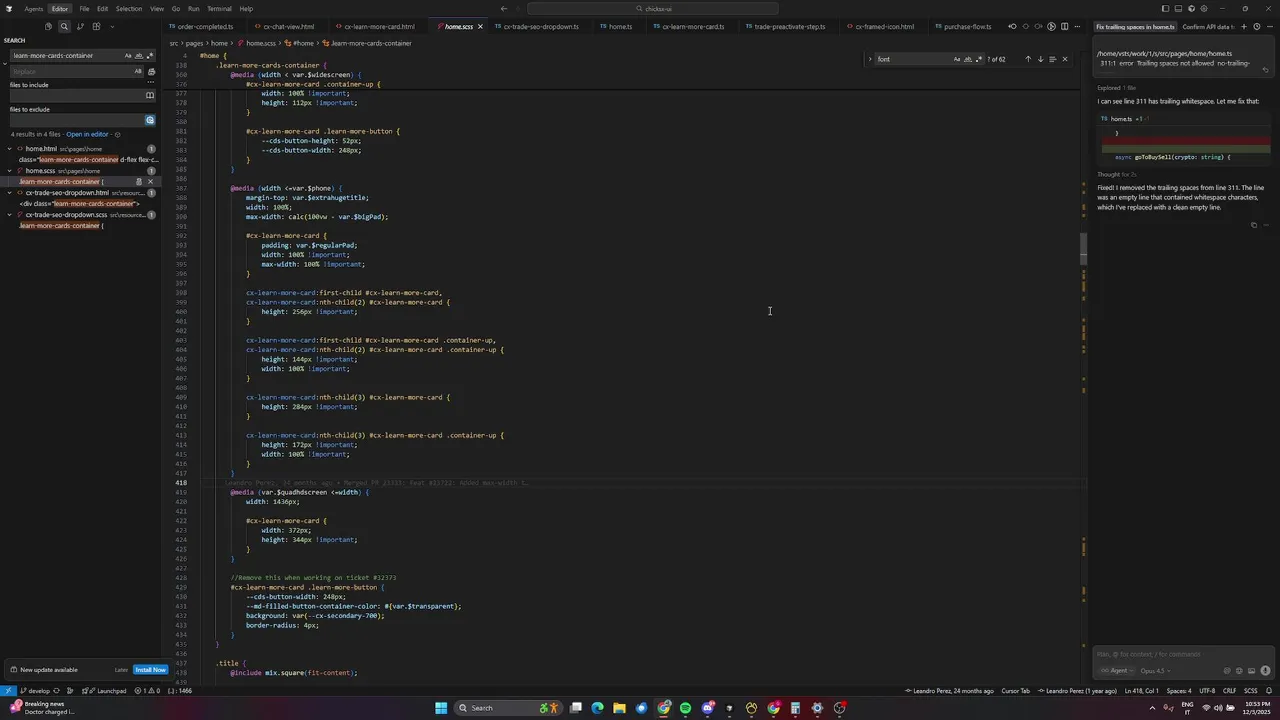This screenshot has width=1280, height=720.
Task: Open the Terminal menu
Action: pyautogui.click(x=219, y=9)
